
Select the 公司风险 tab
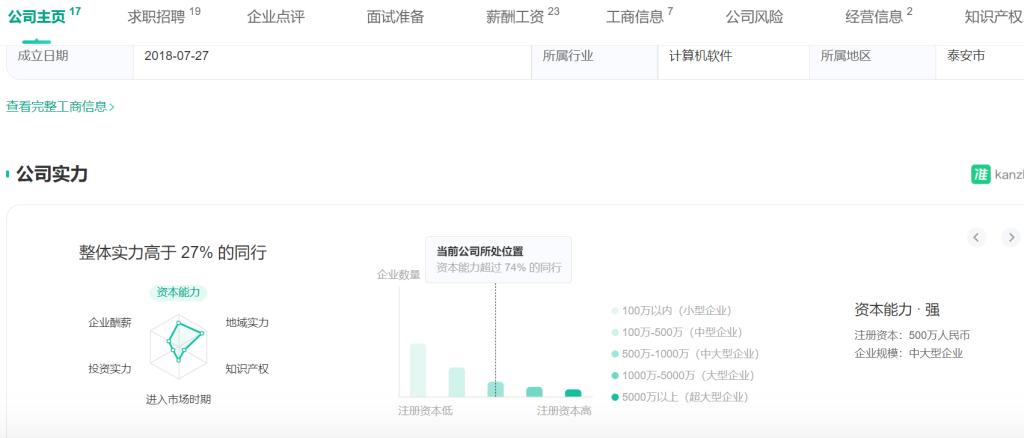coord(754,17)
